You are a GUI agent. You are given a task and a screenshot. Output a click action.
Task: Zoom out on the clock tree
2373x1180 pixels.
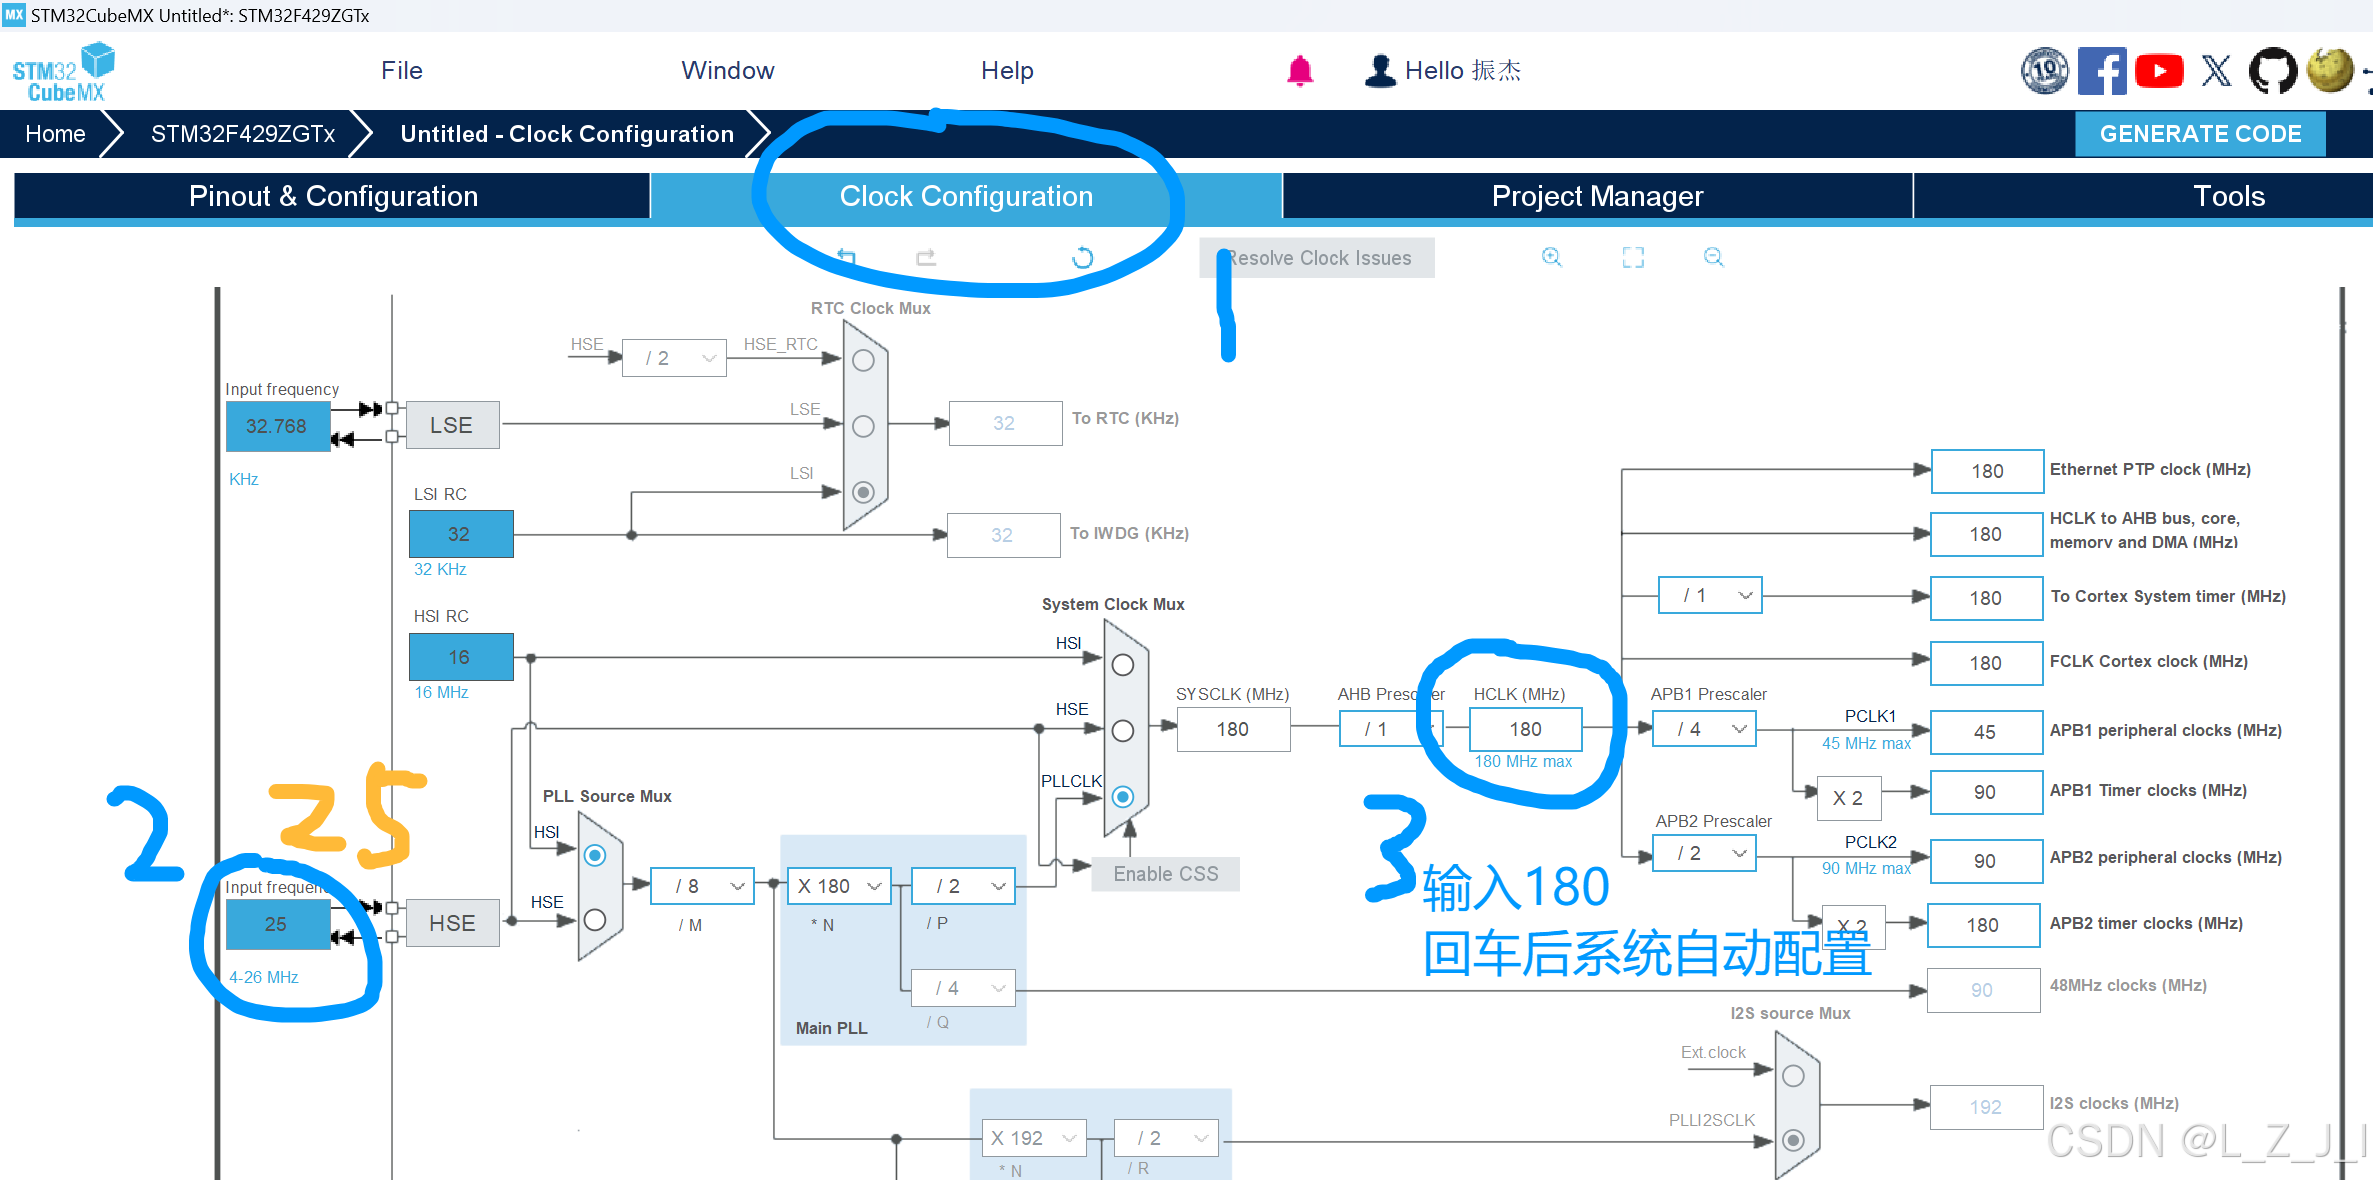click(x=1714, y=257)
